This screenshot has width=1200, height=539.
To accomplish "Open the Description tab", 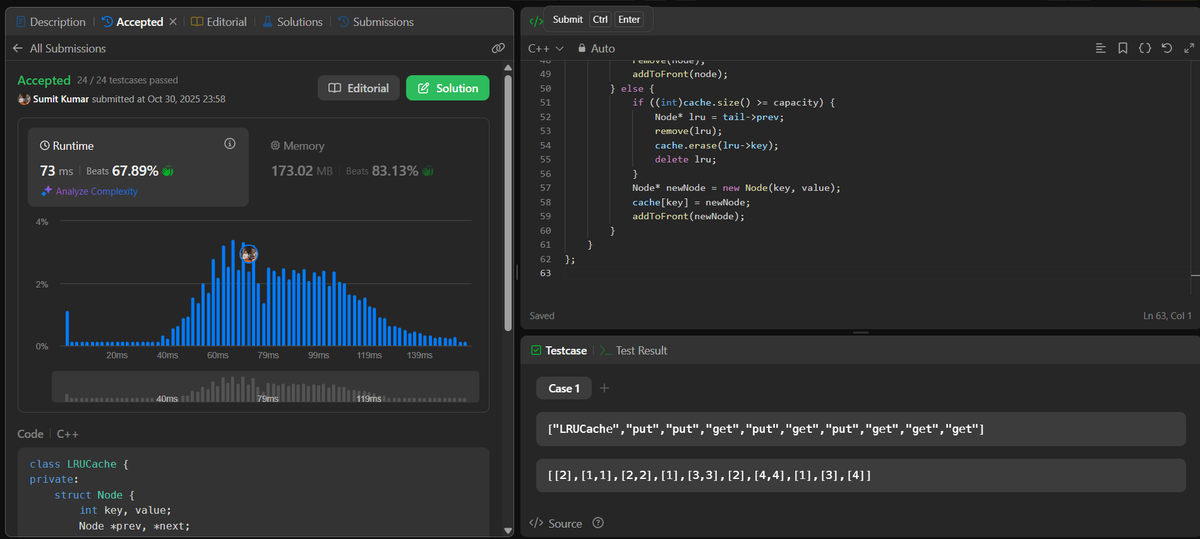I will click(51, 21).
